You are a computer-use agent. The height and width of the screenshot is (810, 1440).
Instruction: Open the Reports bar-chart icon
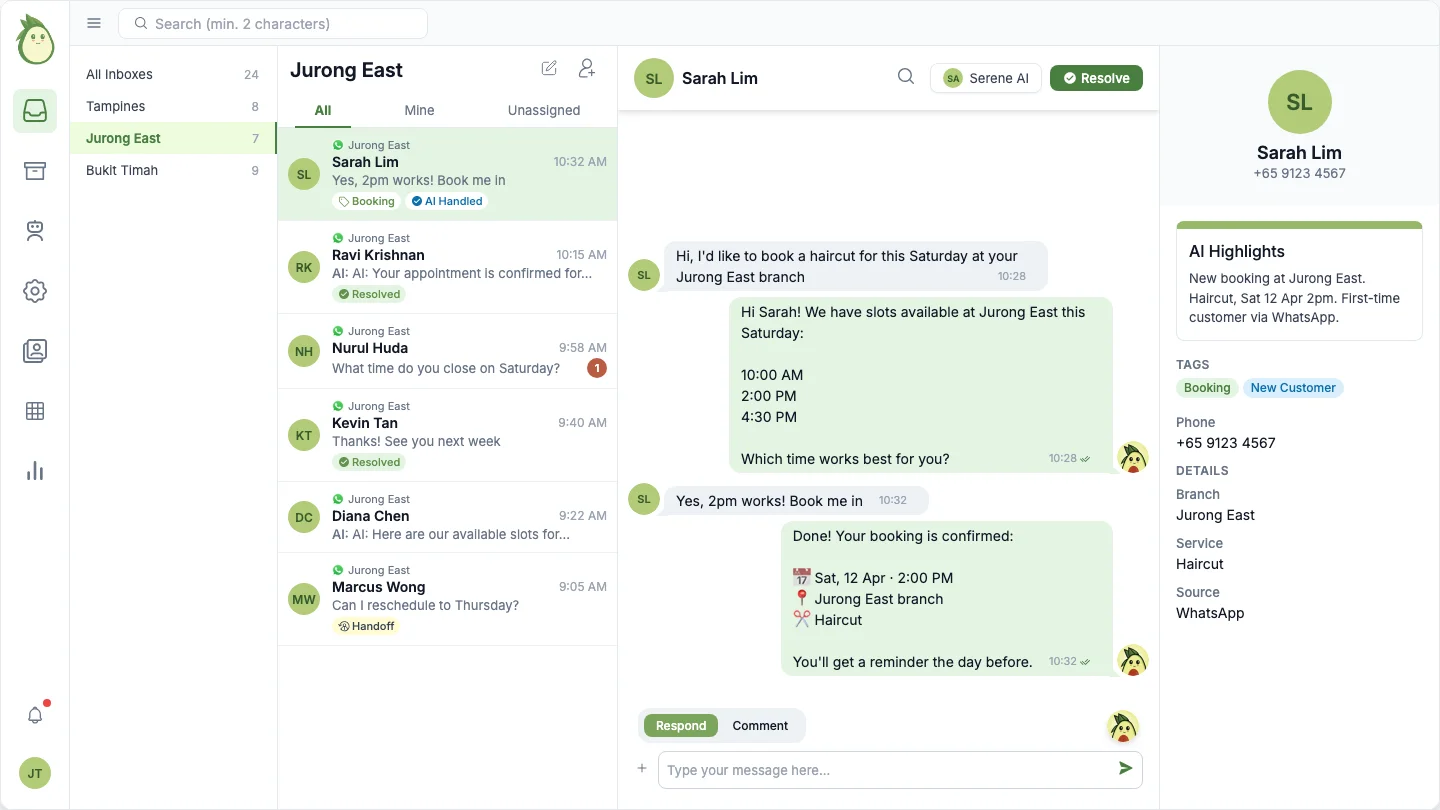click(x=35, y=471)
